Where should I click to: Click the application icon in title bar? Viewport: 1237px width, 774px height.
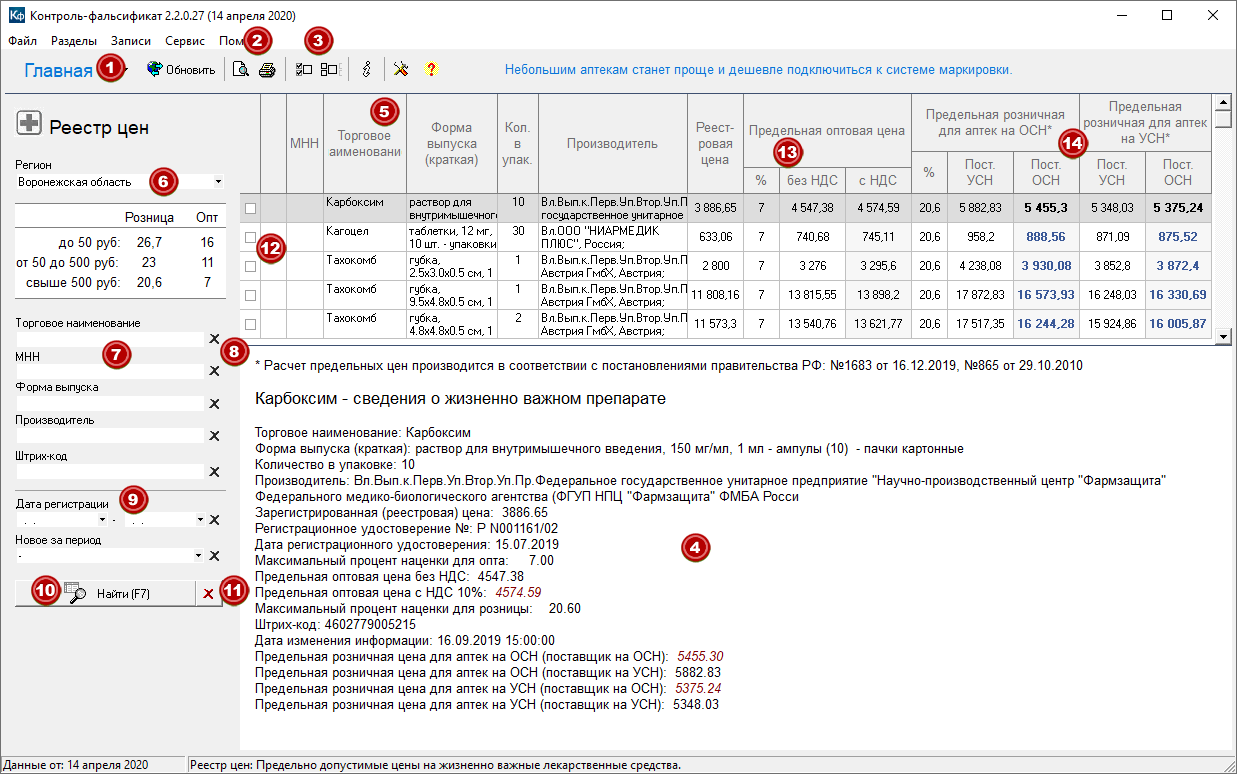[15, 16]
